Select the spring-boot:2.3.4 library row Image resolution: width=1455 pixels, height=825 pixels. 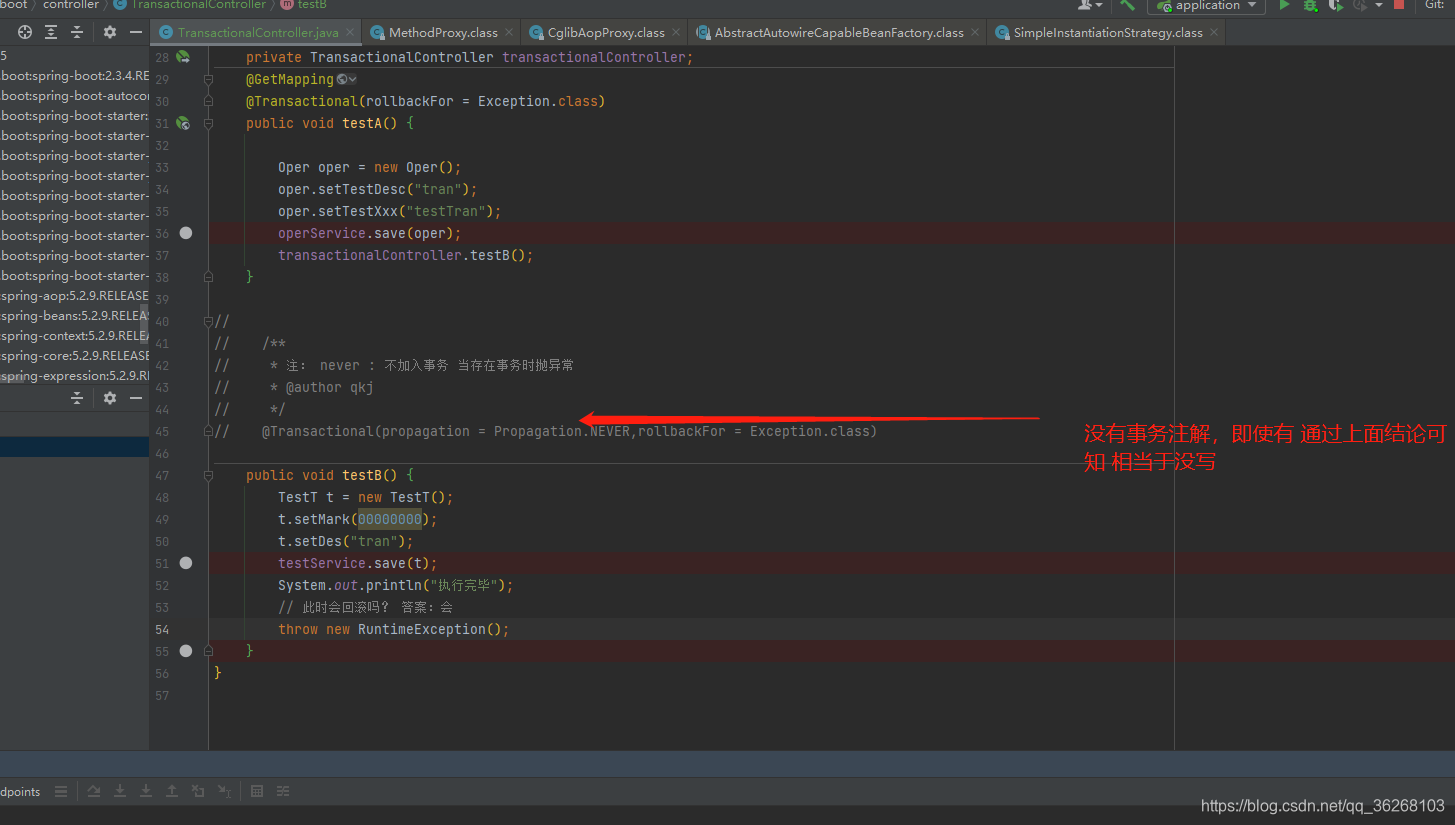point(74,76)
